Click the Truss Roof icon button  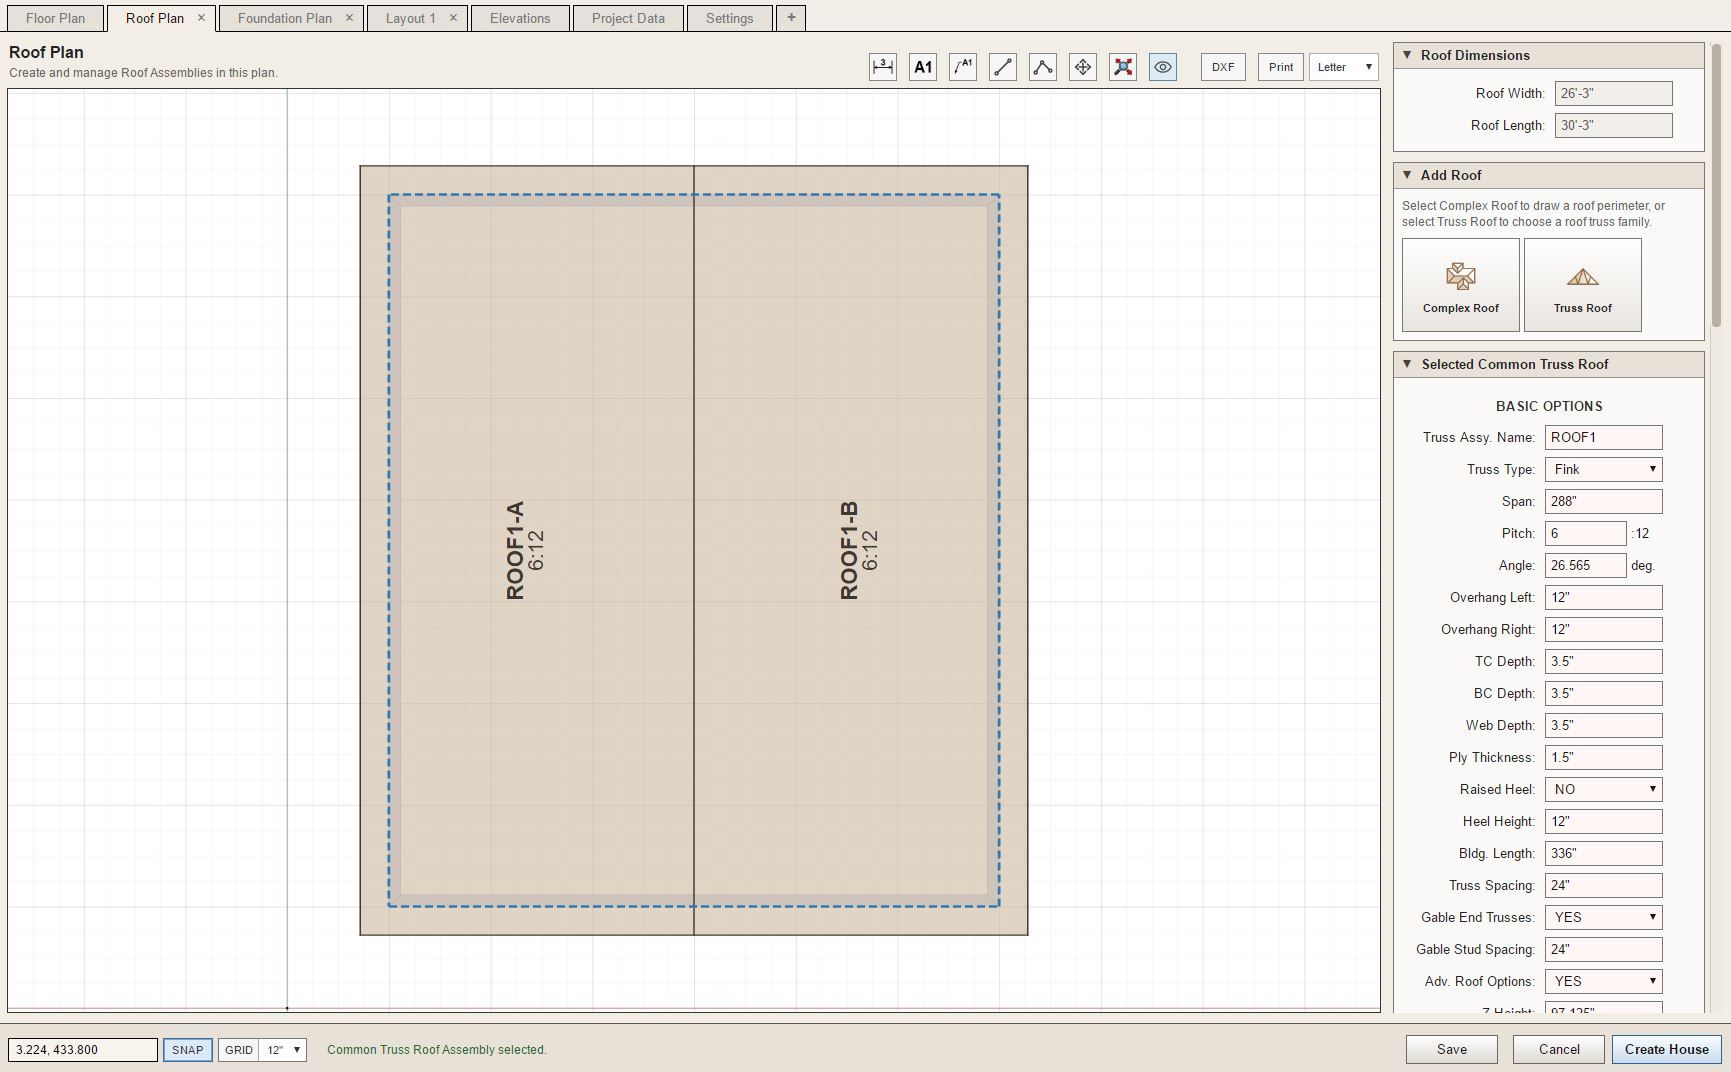(x=1583, y=285)
